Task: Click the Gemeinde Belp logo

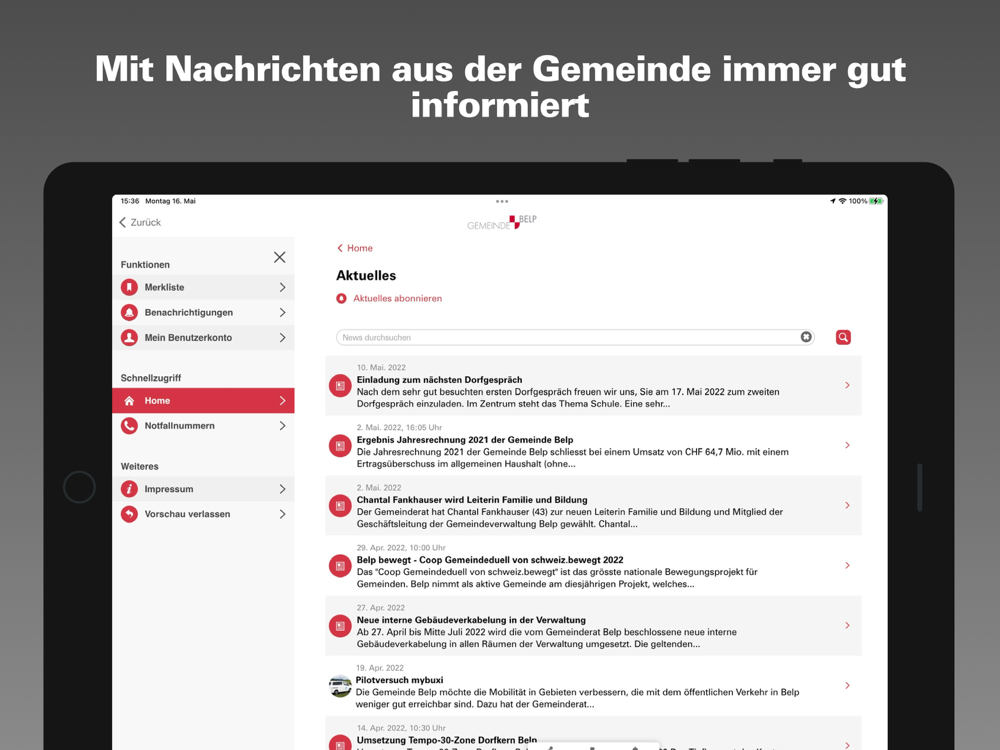Action: pos(502,222)
